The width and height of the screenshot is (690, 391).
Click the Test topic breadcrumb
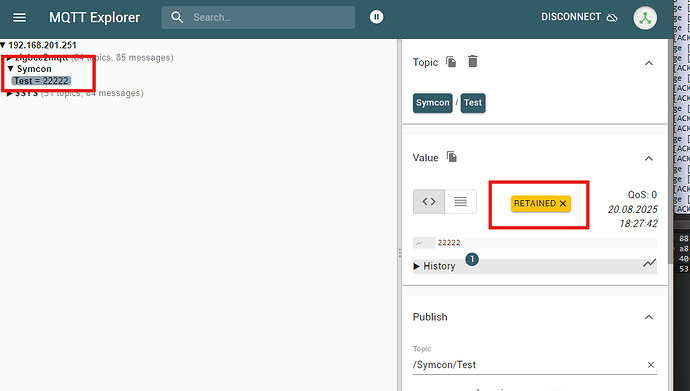(473, 103)
